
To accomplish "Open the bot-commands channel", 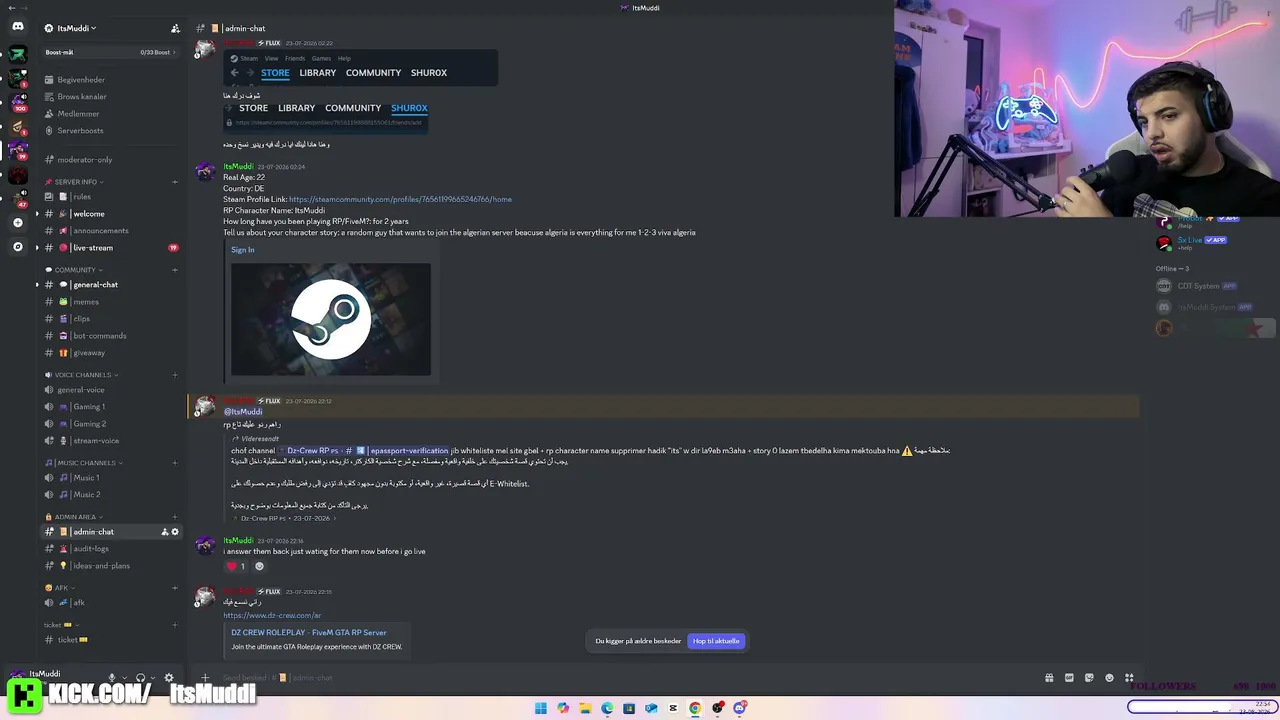I will tap(111, 336).
